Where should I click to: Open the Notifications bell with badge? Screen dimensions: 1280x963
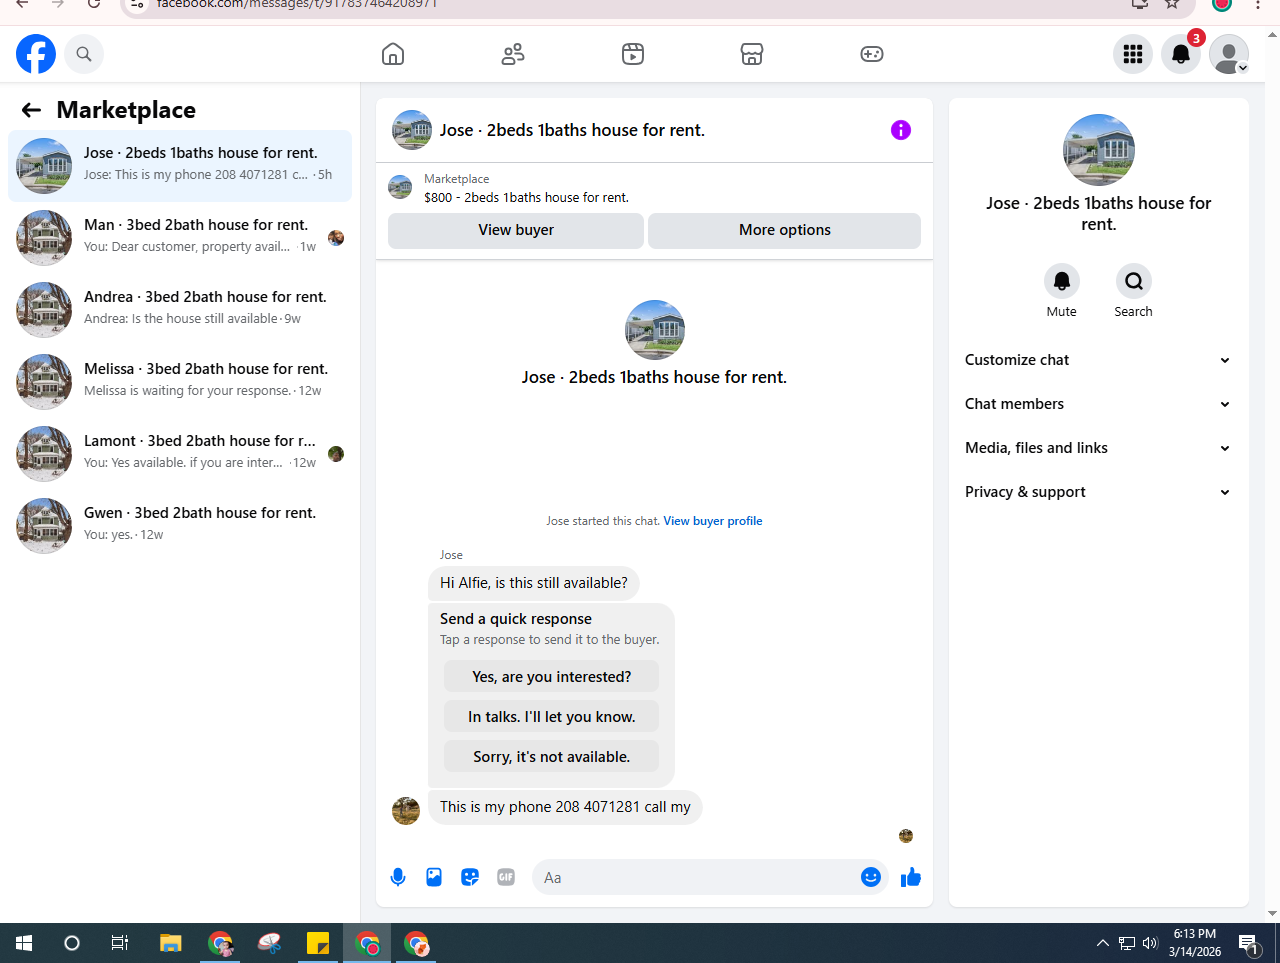tap(1181, 54)
